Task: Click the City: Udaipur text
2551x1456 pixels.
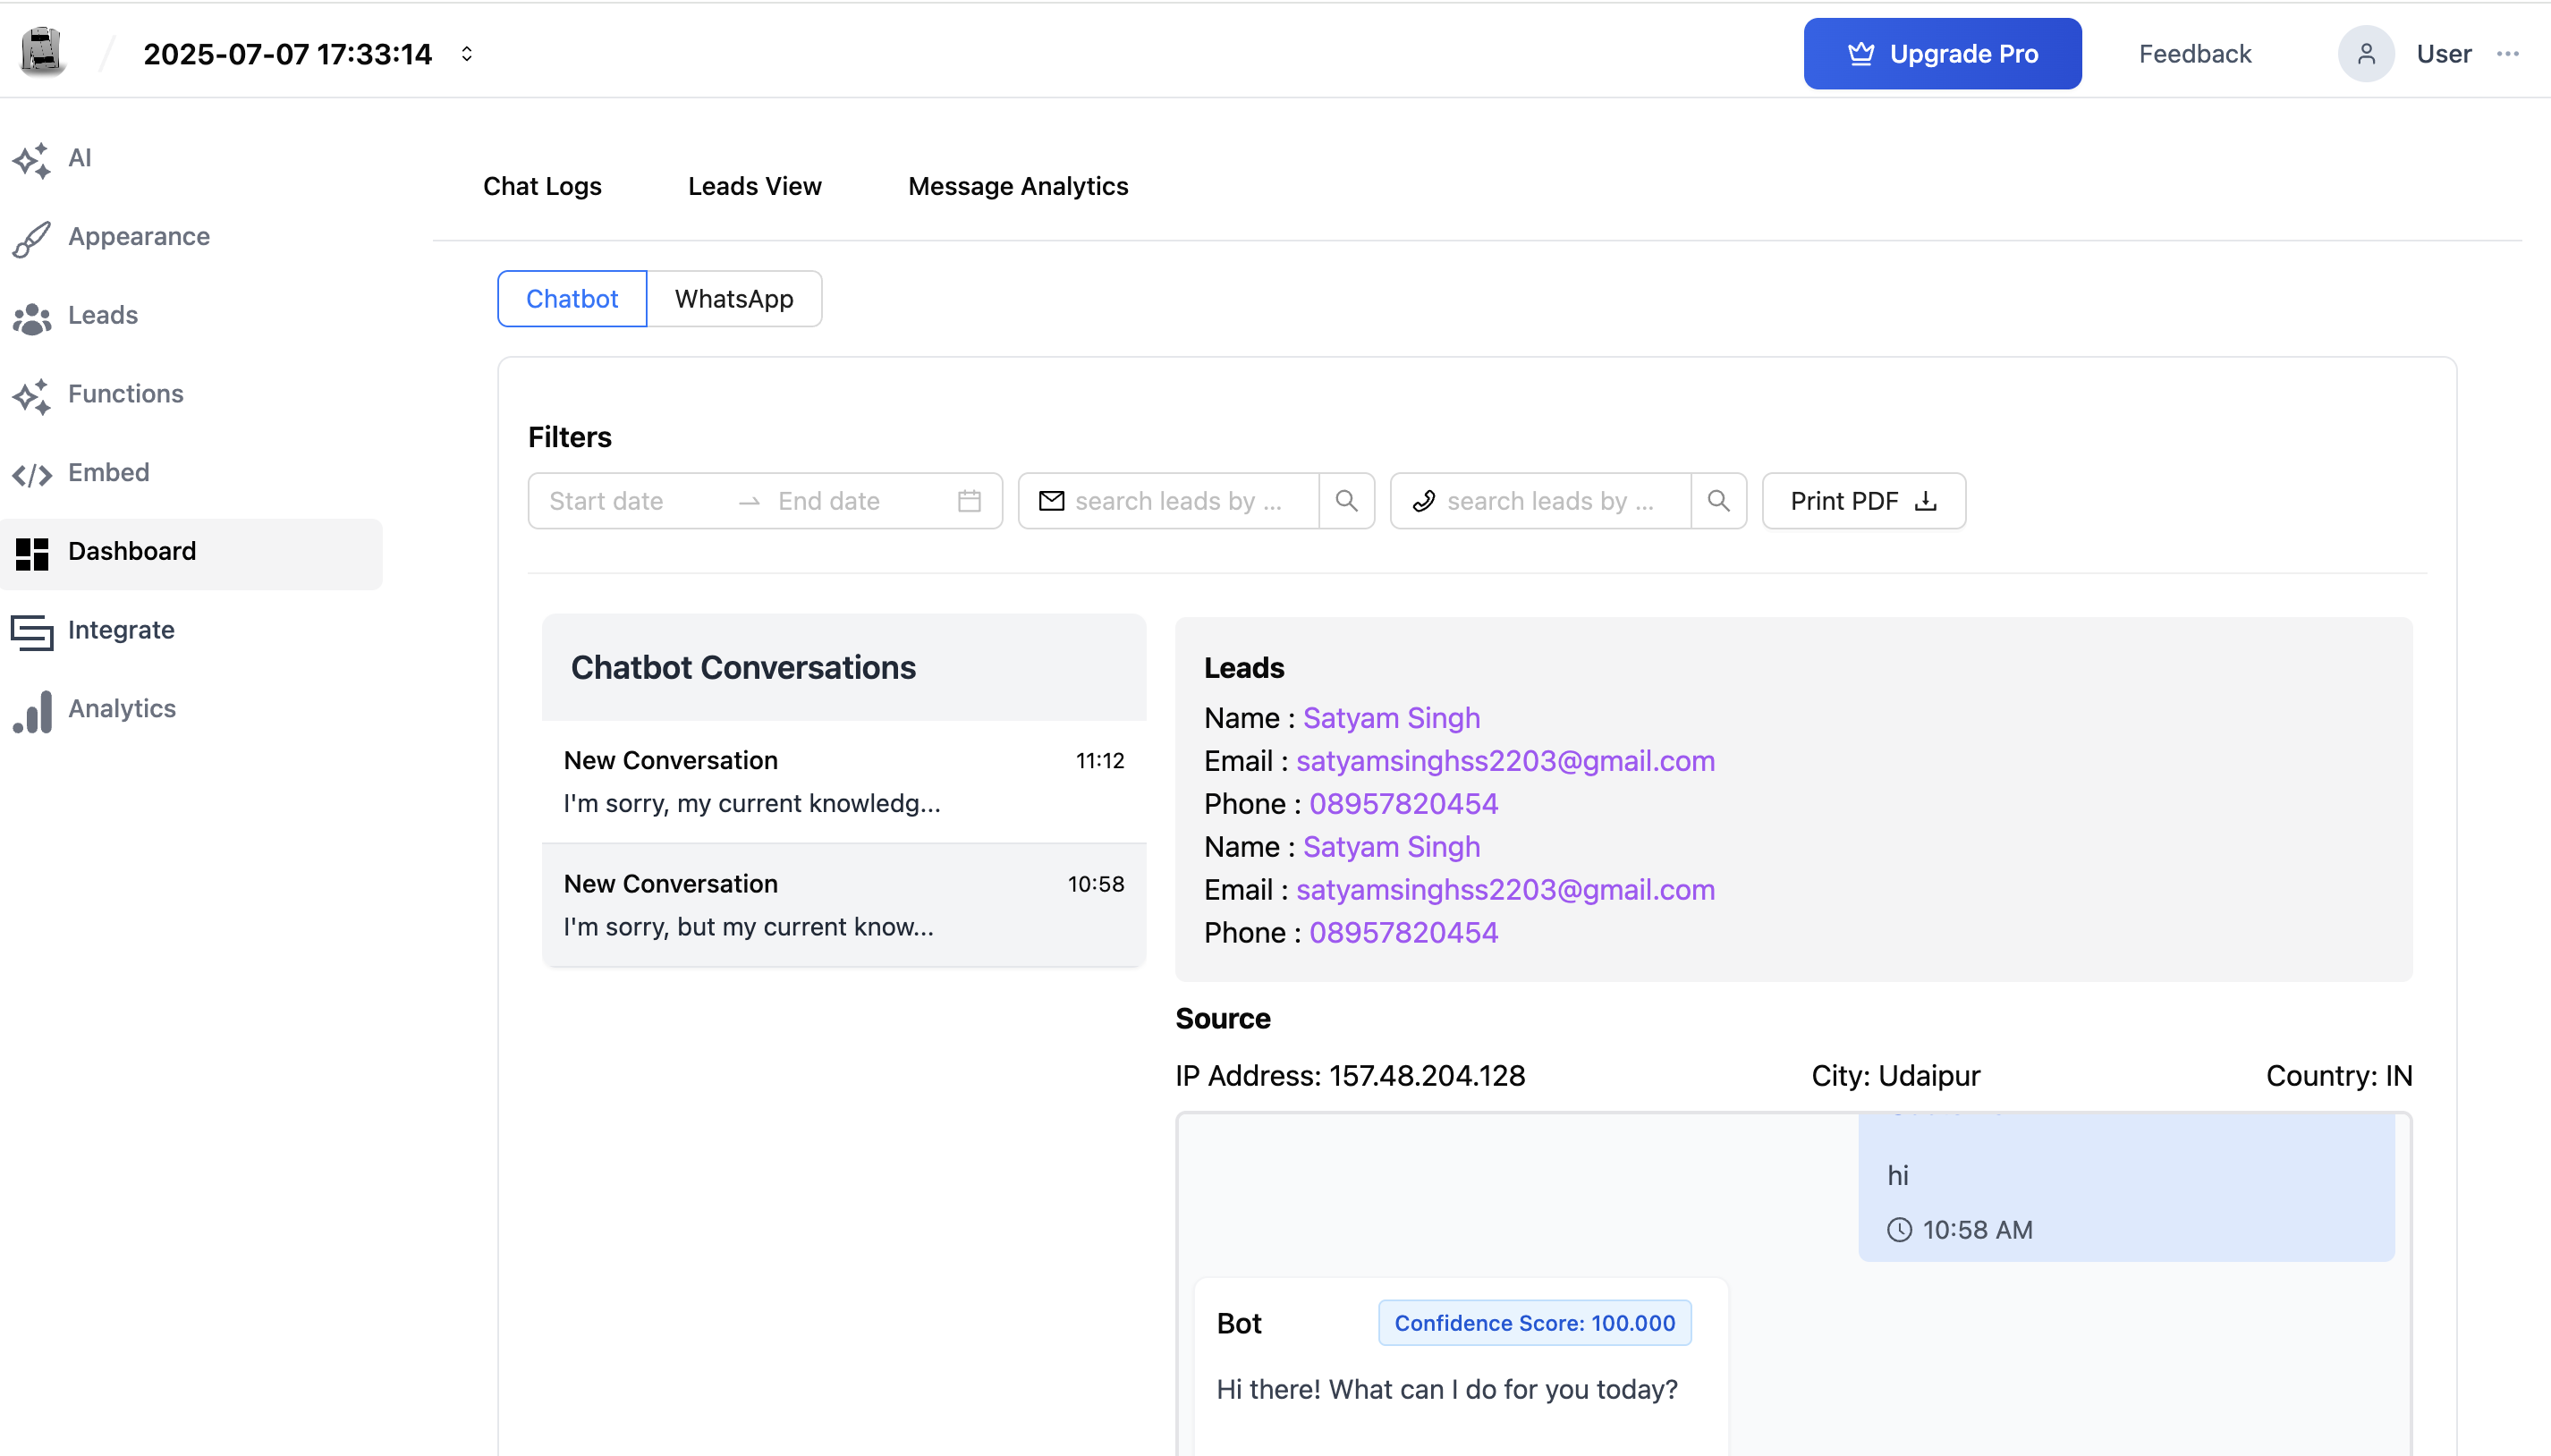Action: click(1895, 1077)
